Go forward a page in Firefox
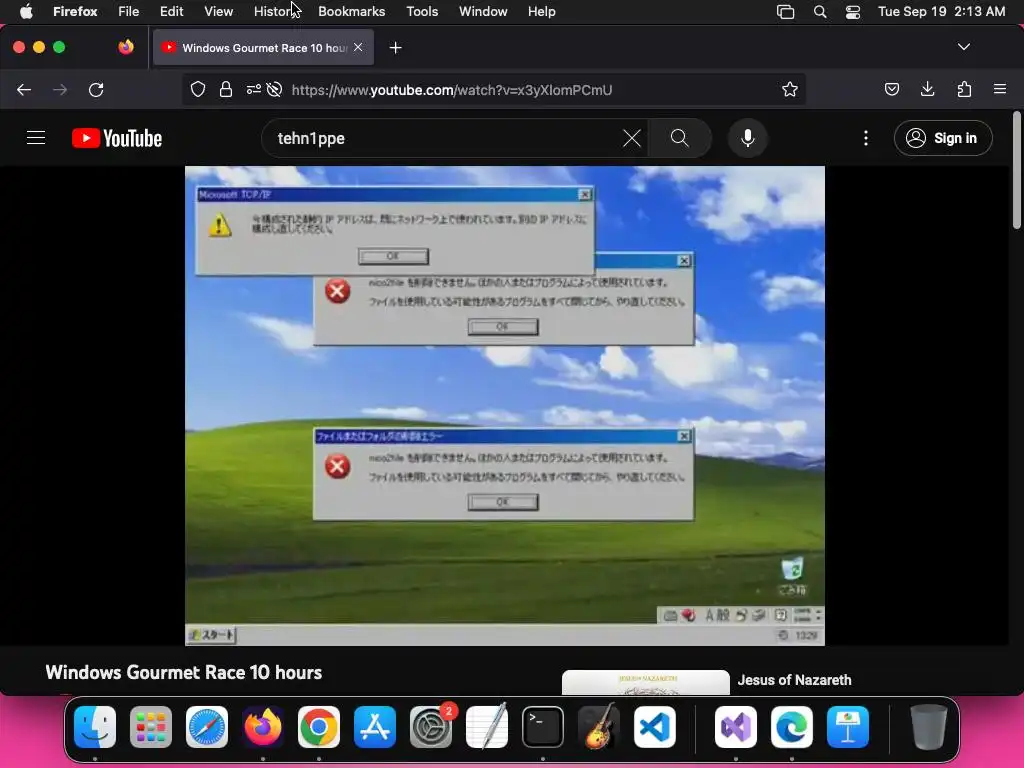 [x=60, y=89]
